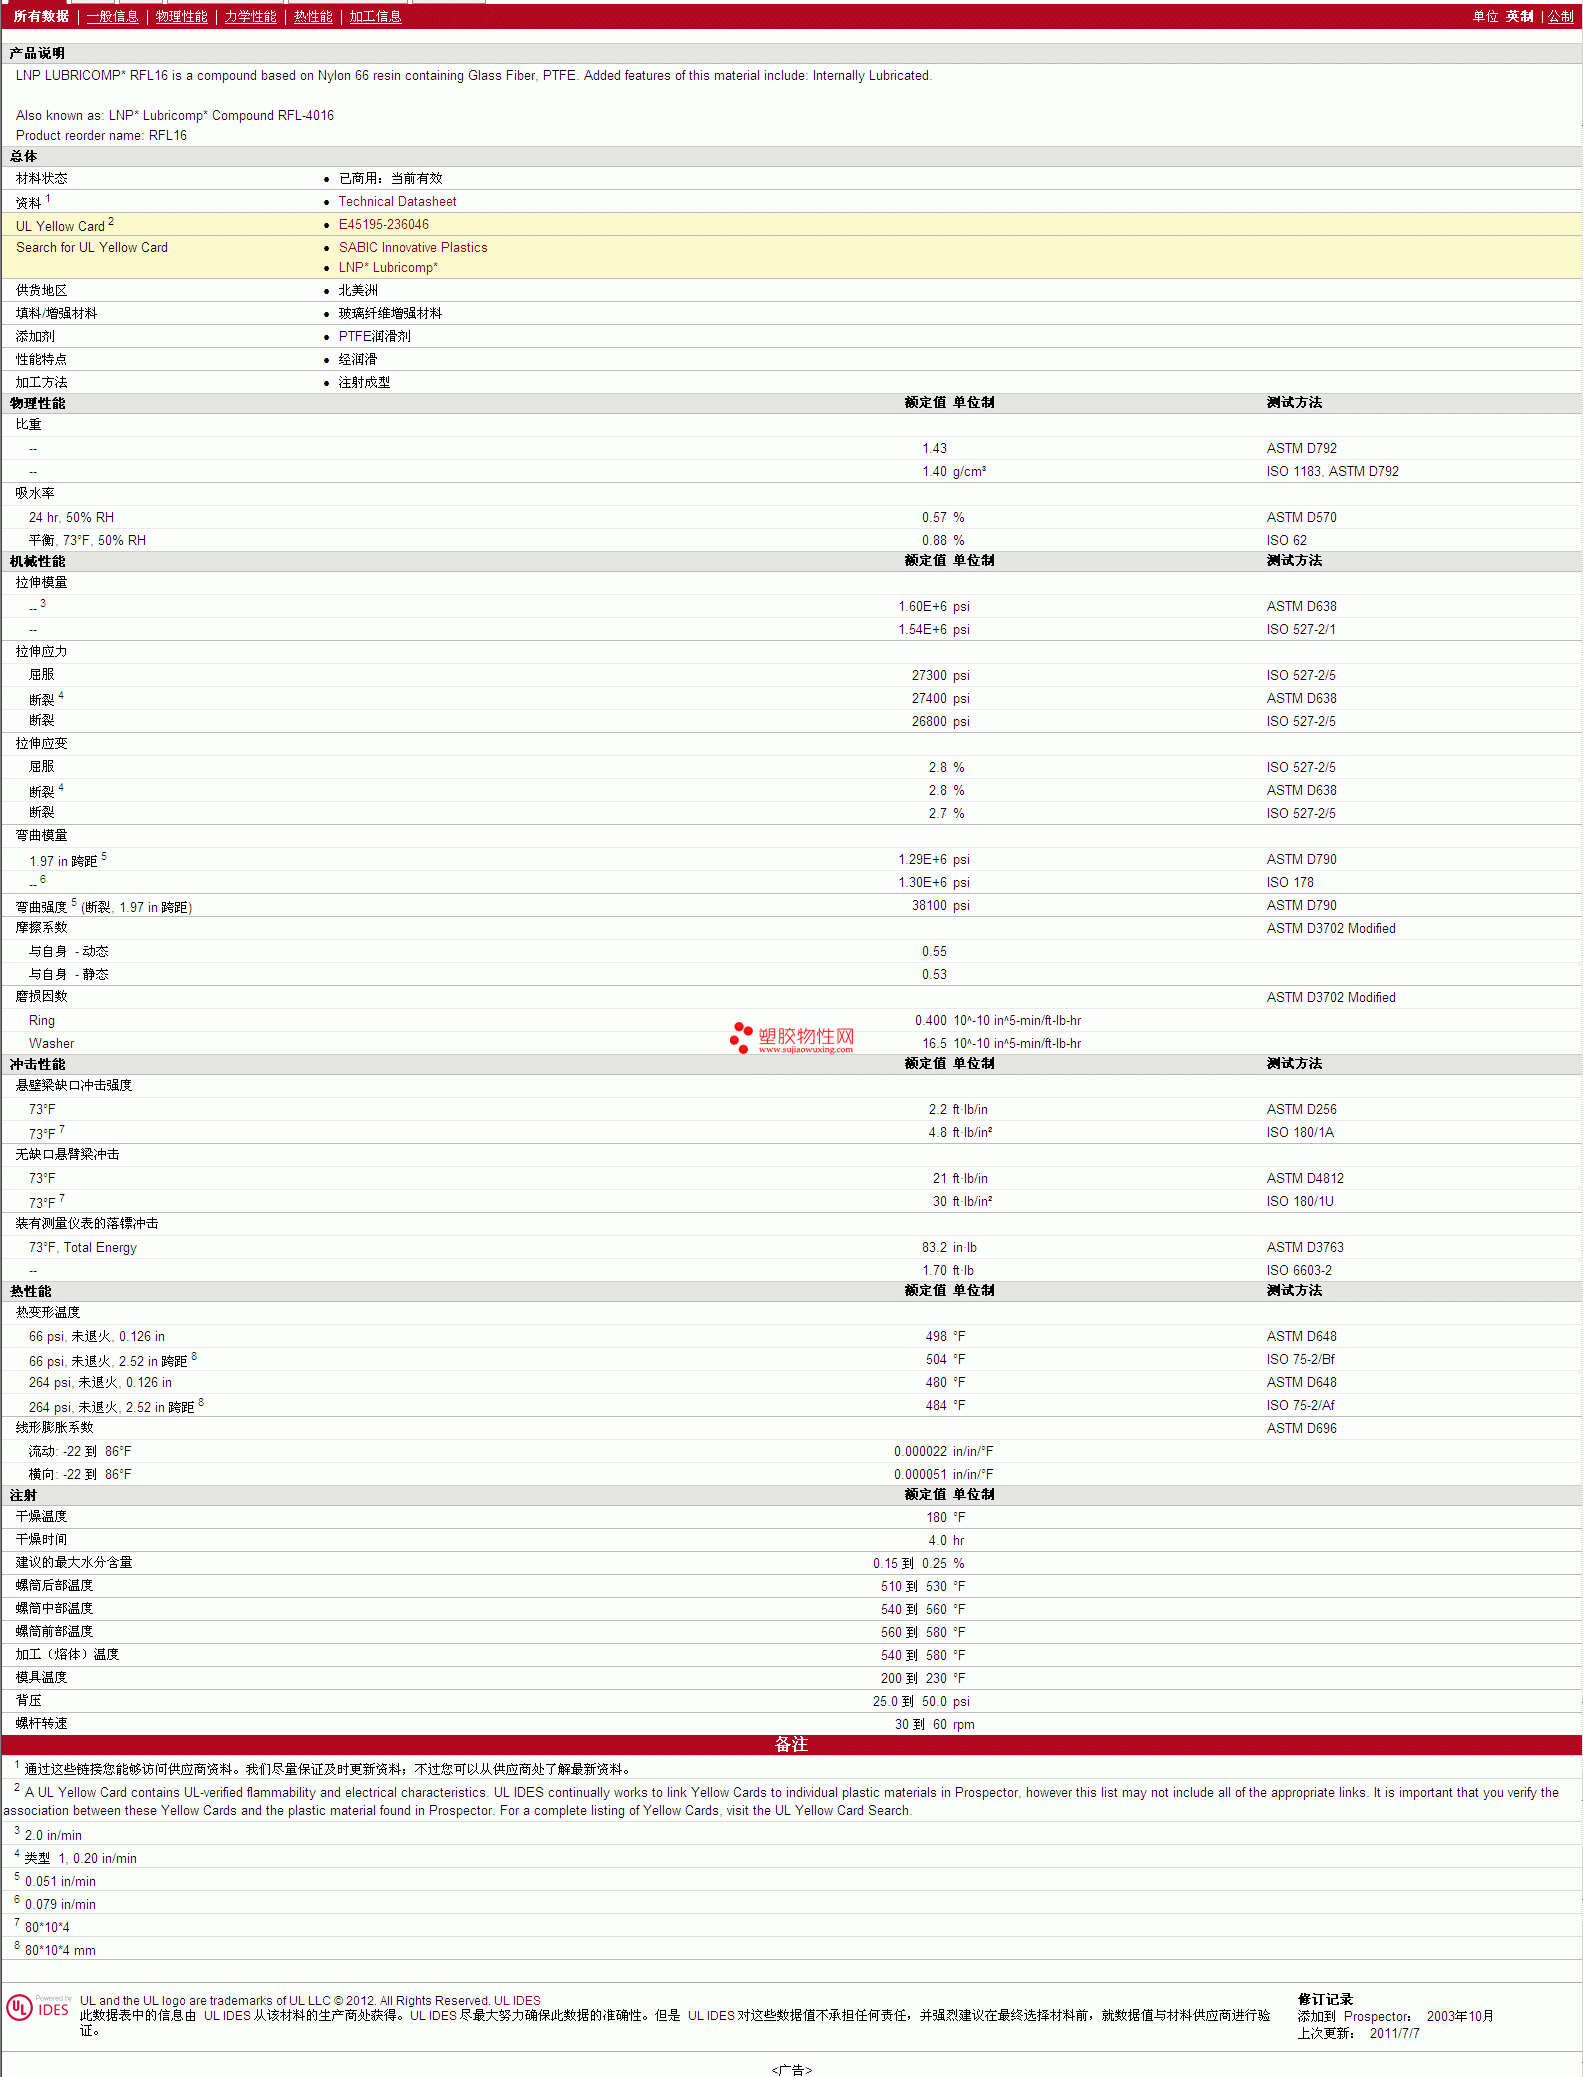Viewport: 1583px width, 2077px height.
Task: Select the Ring wear factor row label
Action: (42, 1021)
